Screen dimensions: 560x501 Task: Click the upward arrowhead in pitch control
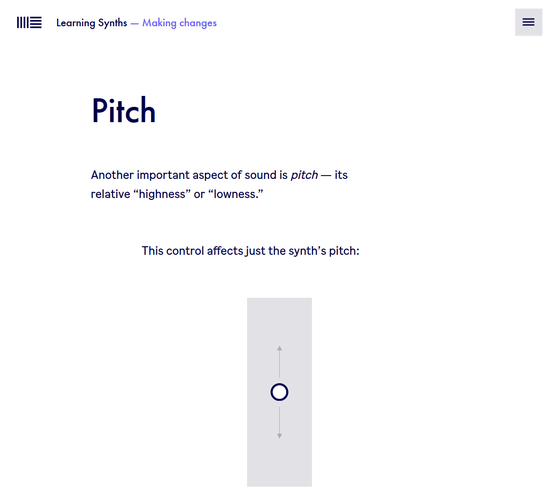pos(280,348)
